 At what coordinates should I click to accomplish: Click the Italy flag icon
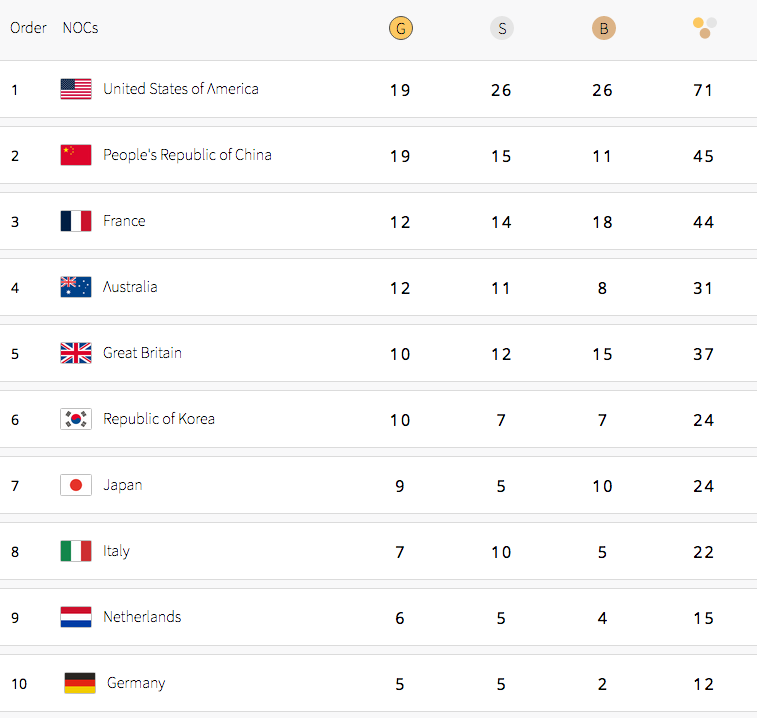[76, 551]
